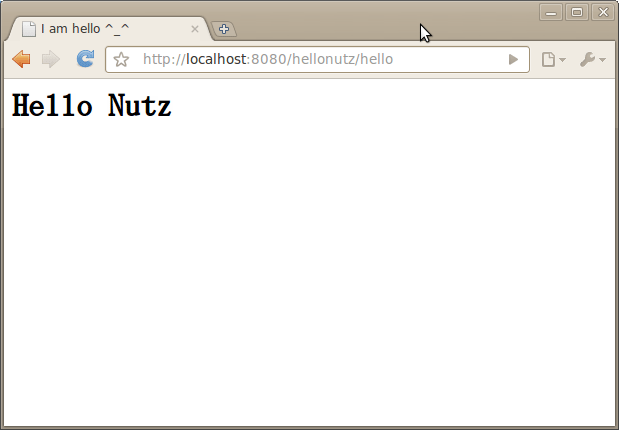Open the Page menu dropdown
The width and height of the screenshot is (619, 430).
553,60
